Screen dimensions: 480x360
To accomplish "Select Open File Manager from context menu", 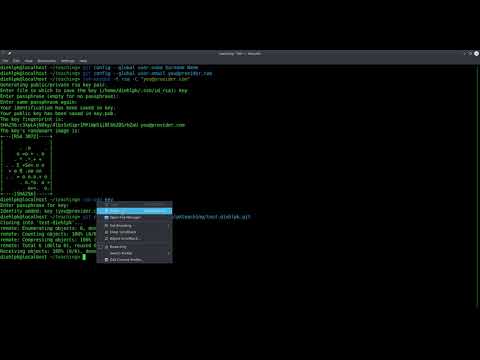I will [135, 218].
